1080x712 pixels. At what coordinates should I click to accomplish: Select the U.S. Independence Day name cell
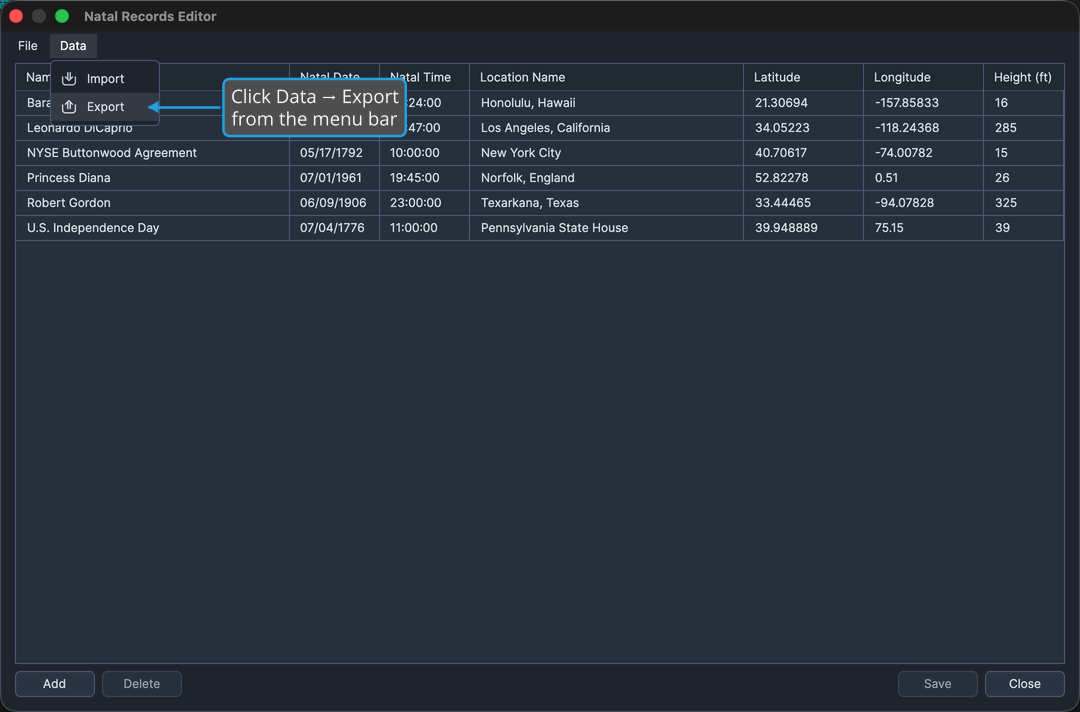[152, 228]
